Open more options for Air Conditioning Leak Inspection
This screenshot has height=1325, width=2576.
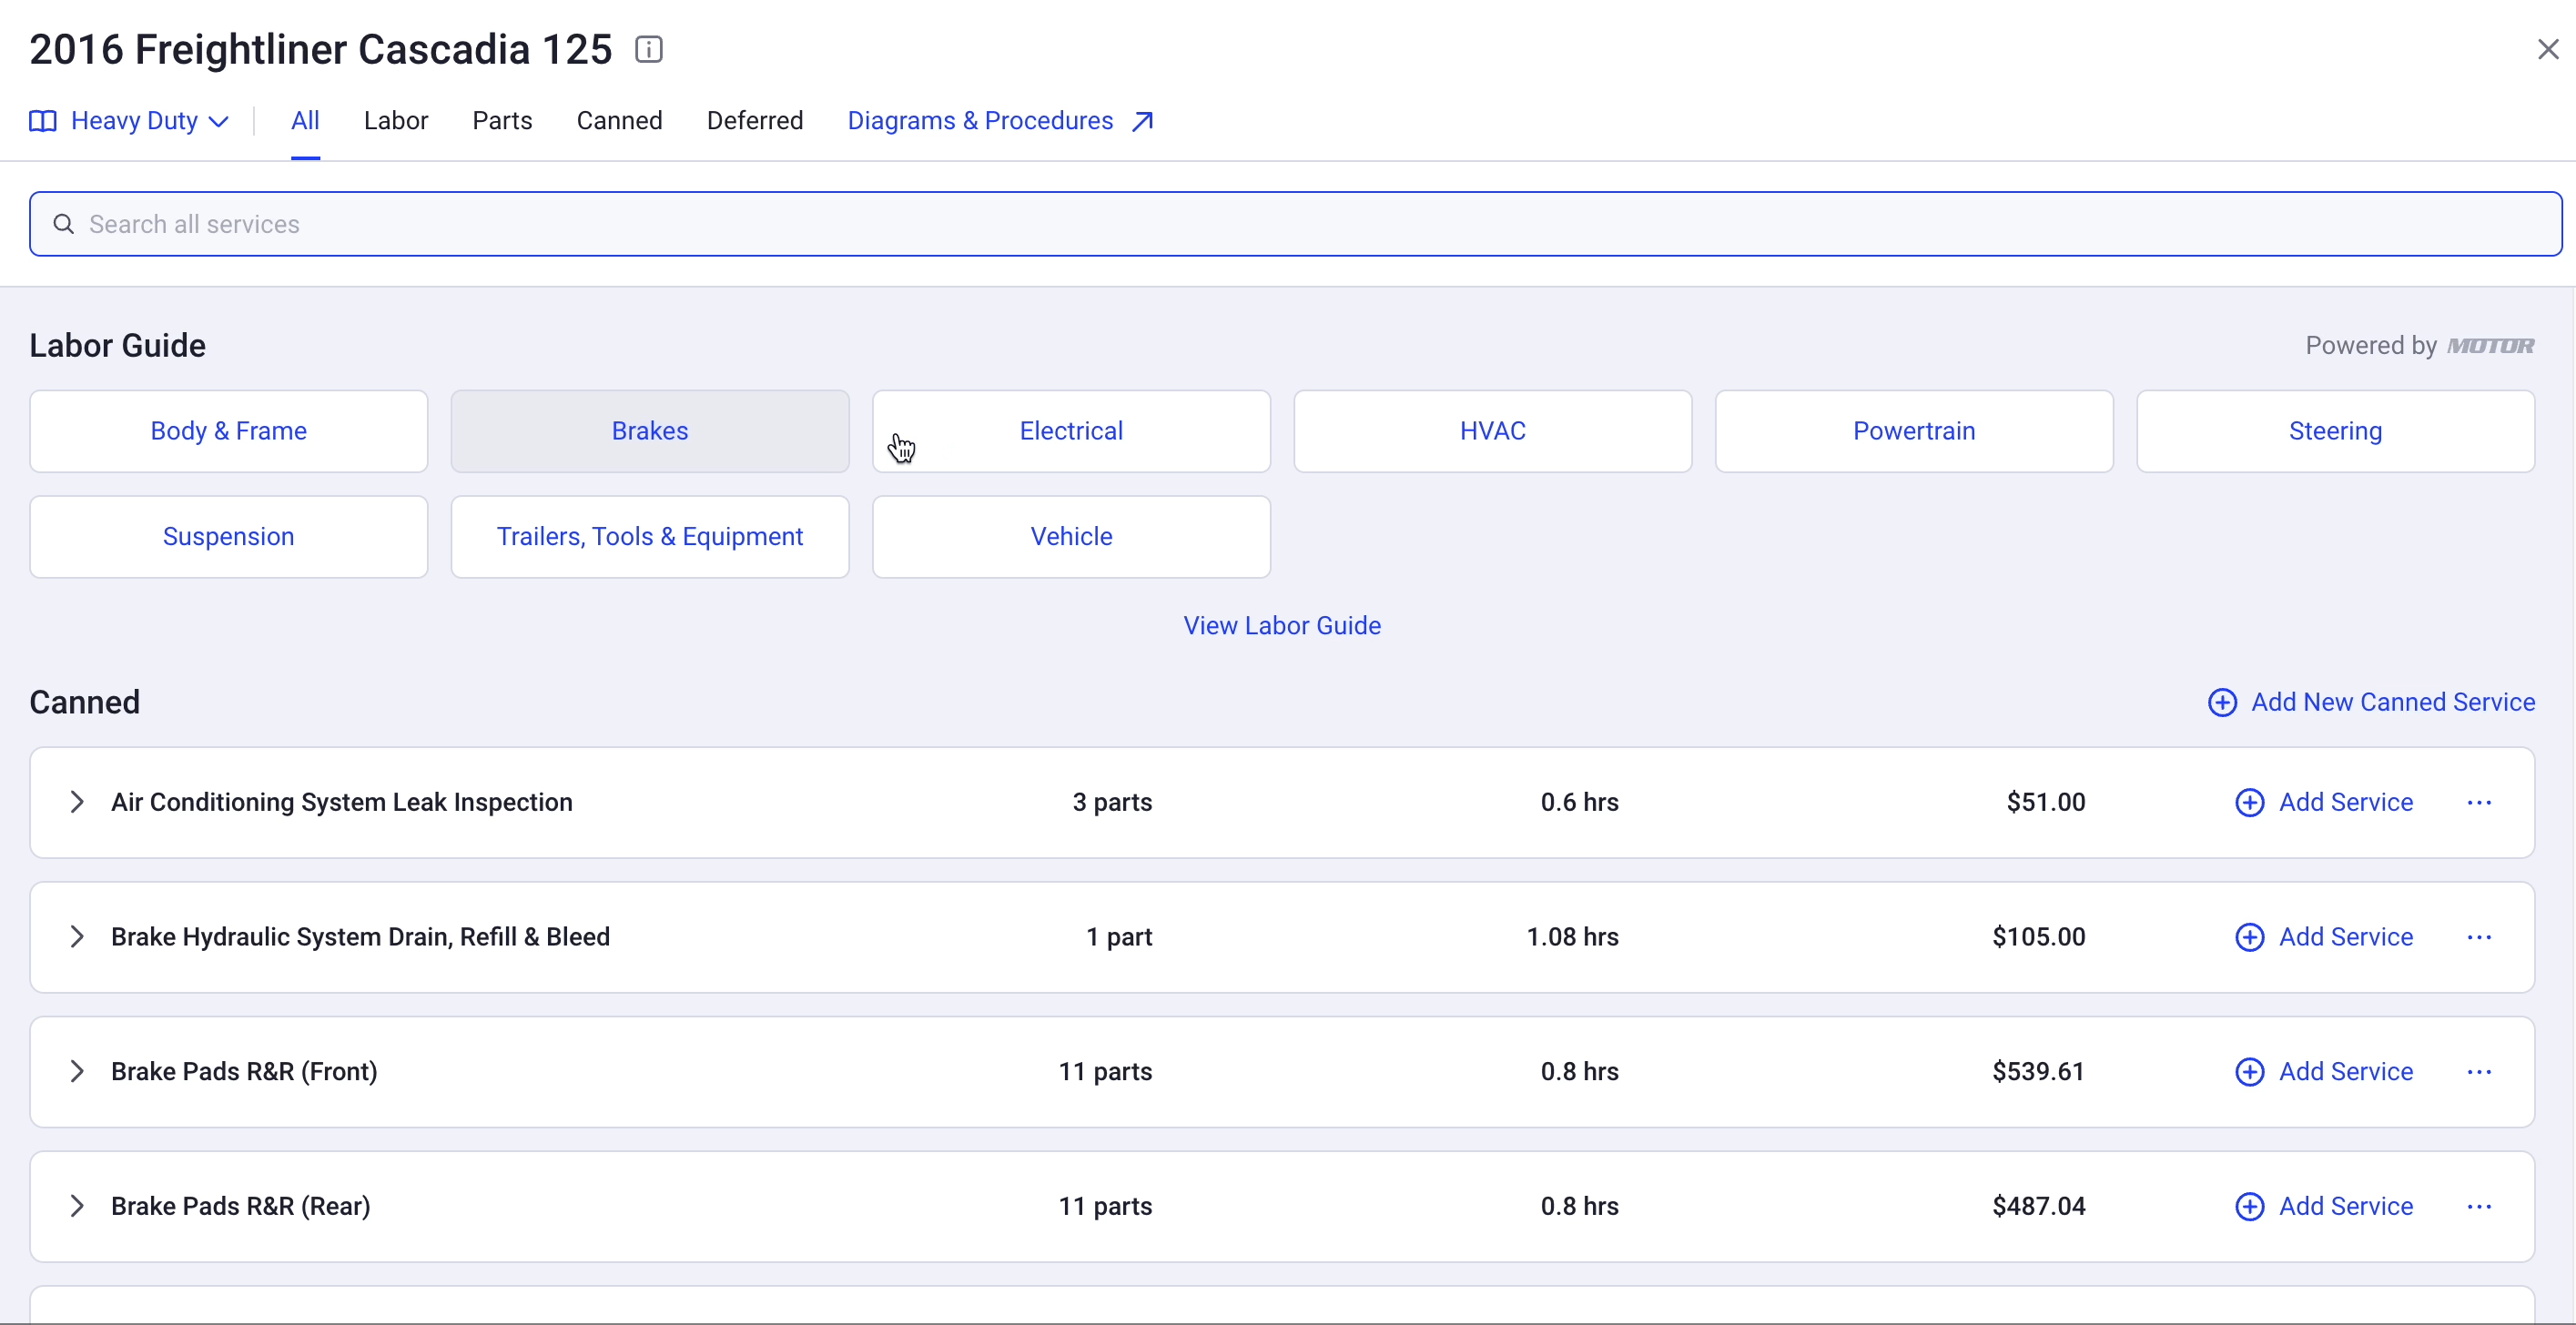click(x=2479, y=803)
